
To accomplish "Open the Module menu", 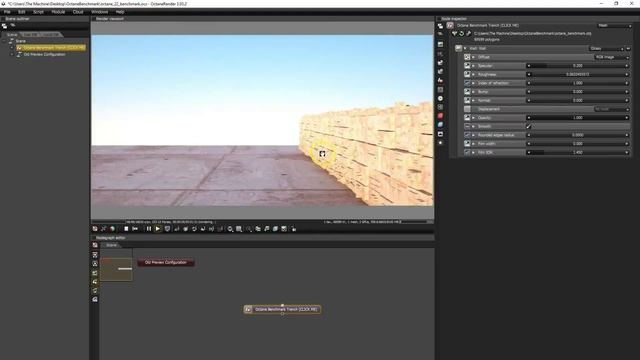I will click(58, 12).
